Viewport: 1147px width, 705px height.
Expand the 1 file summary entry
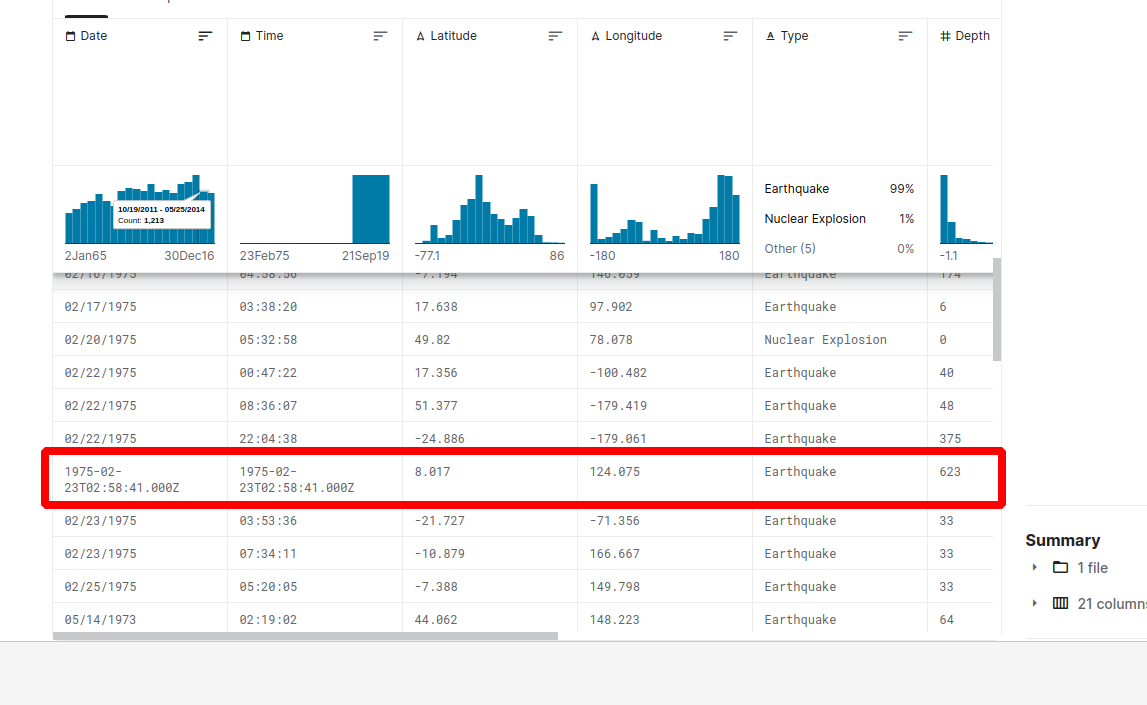[1033, 567]
